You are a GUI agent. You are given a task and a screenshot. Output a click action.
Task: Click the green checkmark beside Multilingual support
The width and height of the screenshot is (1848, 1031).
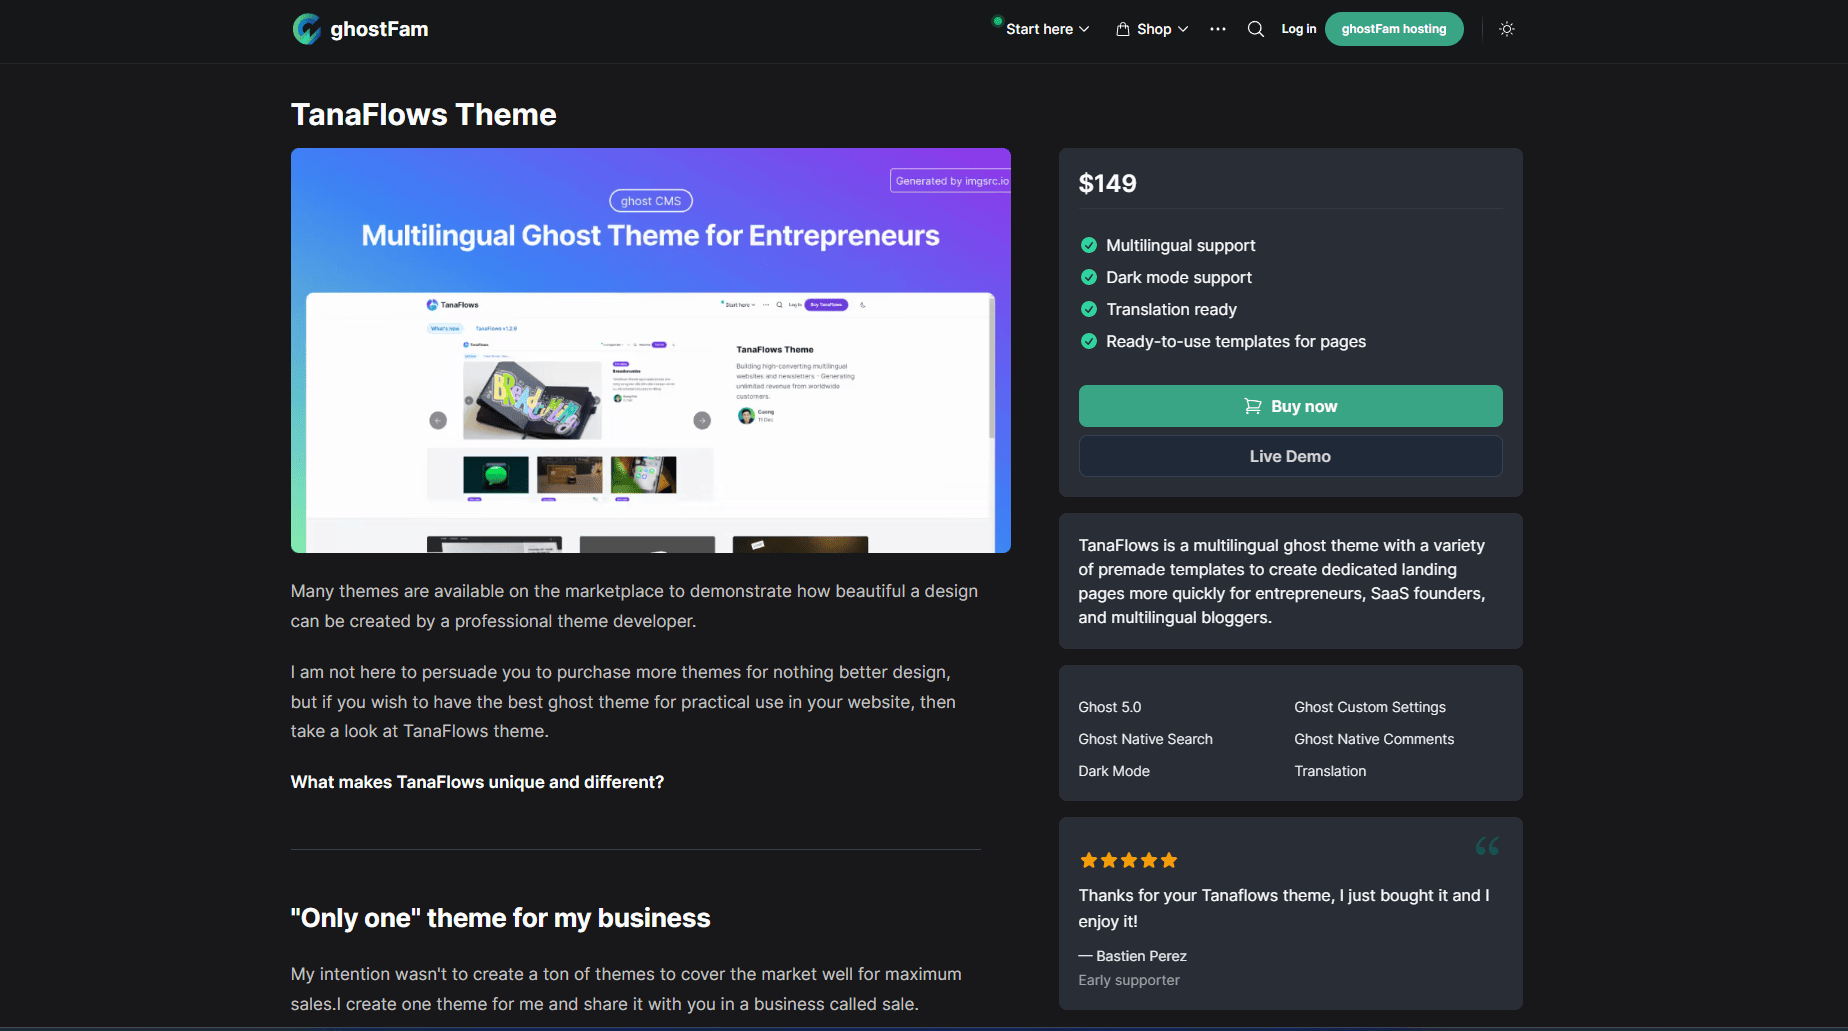[x=1088, y=245]
